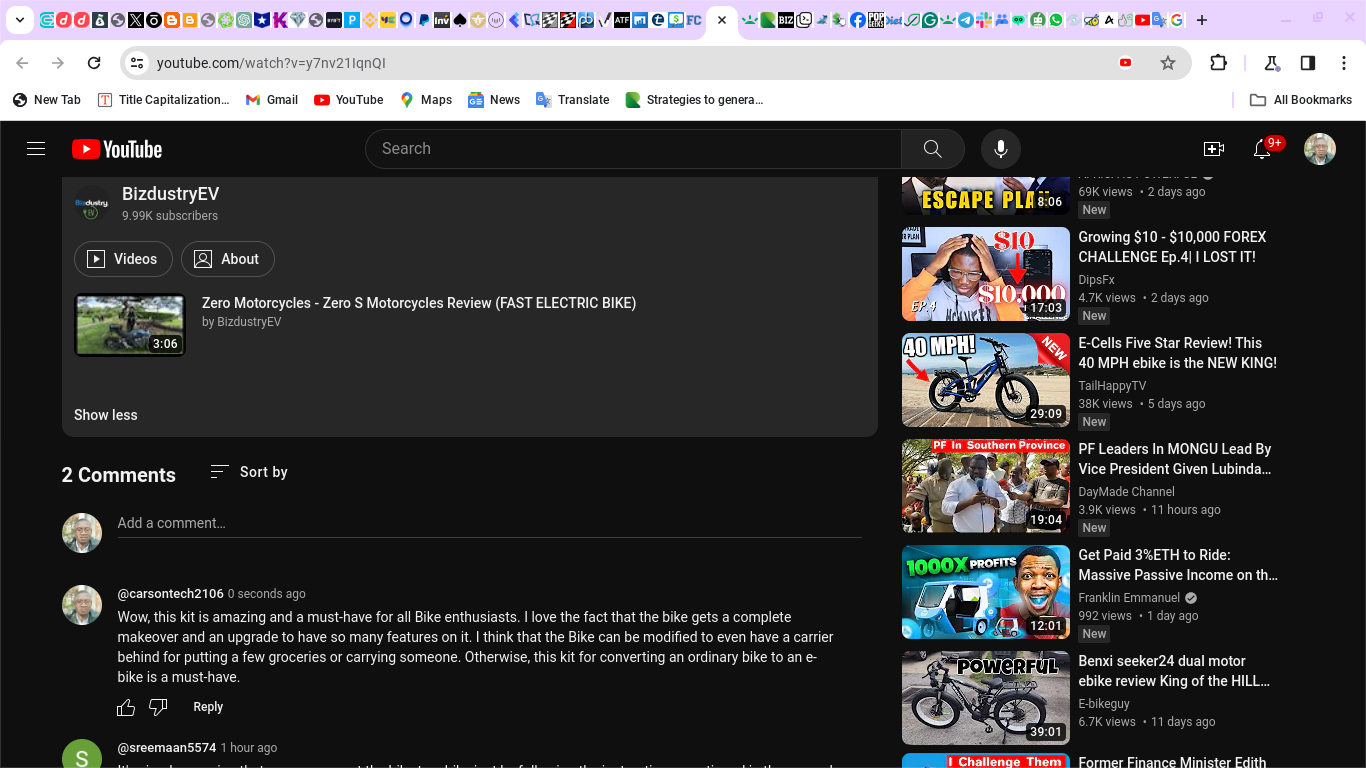Go back in browser history
Screen dimensions: 1366x768
[22, 63]
